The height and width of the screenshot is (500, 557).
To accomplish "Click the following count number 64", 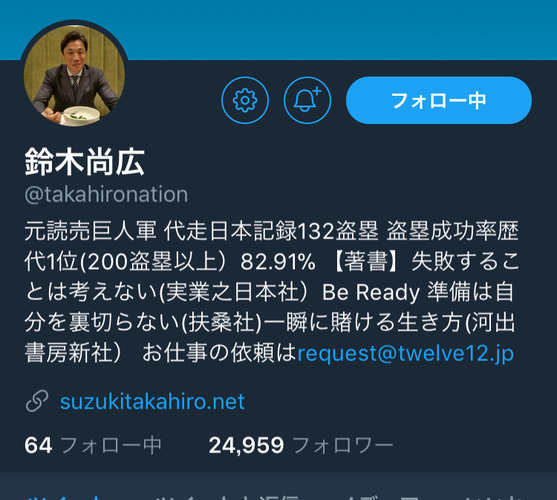I will (x=38, y=445).
